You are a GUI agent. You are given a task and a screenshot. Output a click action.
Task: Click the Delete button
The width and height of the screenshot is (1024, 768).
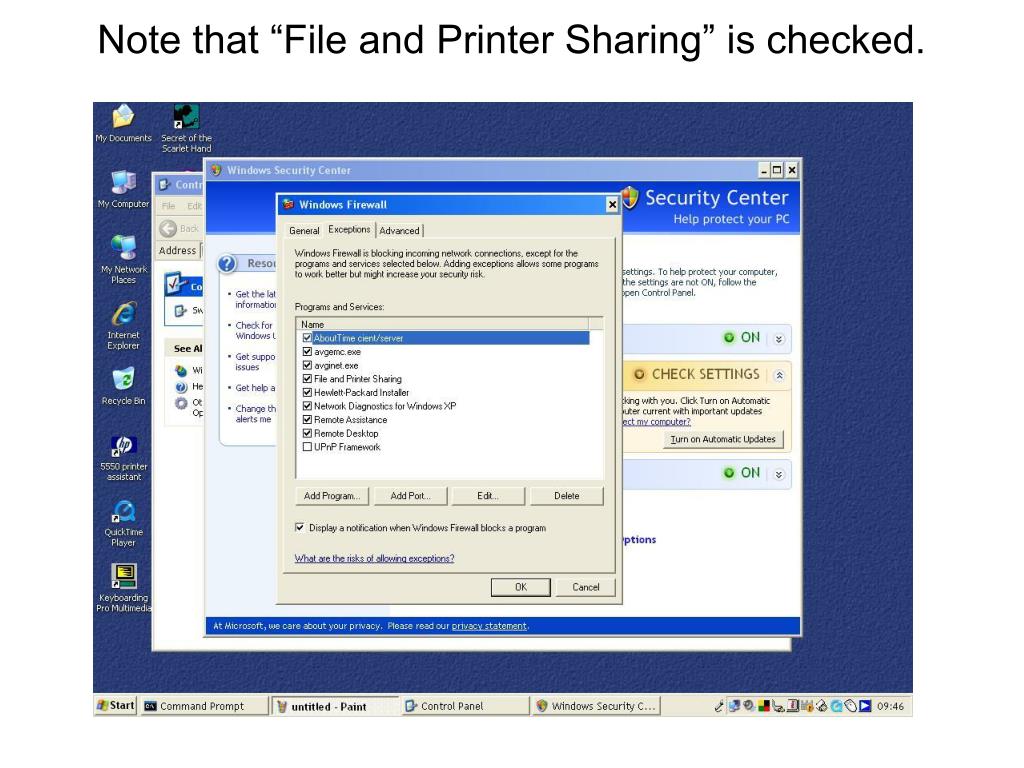pos(567,496)
